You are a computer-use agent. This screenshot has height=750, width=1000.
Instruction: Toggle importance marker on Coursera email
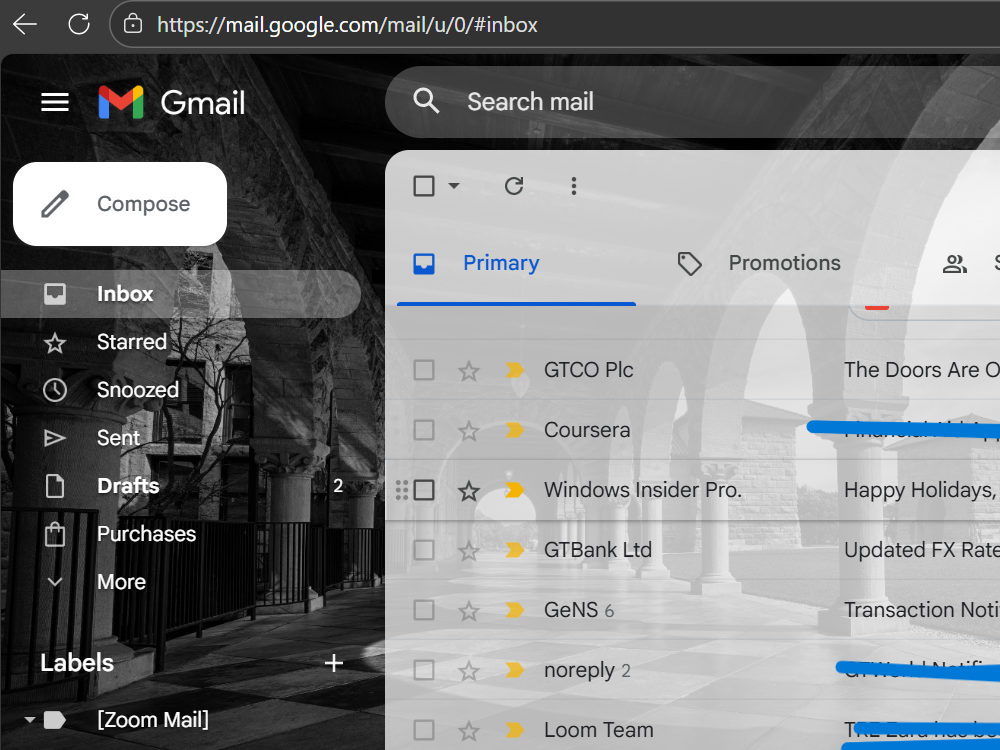tap(514, 430)
